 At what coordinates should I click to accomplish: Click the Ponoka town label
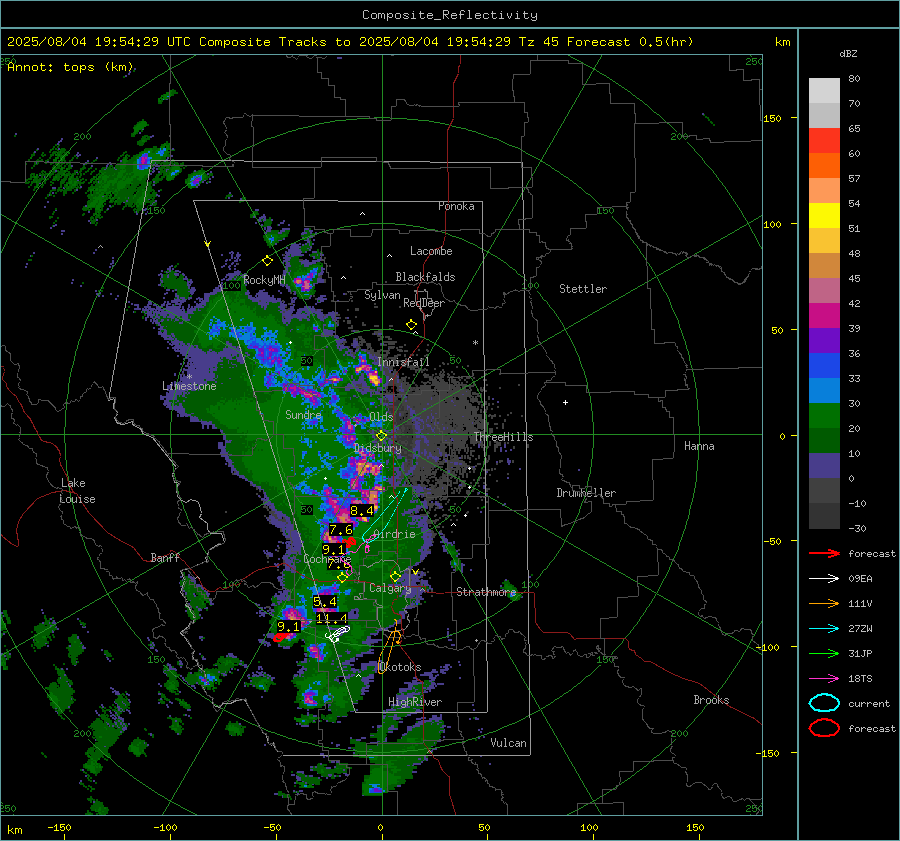[x=456, y=206]
